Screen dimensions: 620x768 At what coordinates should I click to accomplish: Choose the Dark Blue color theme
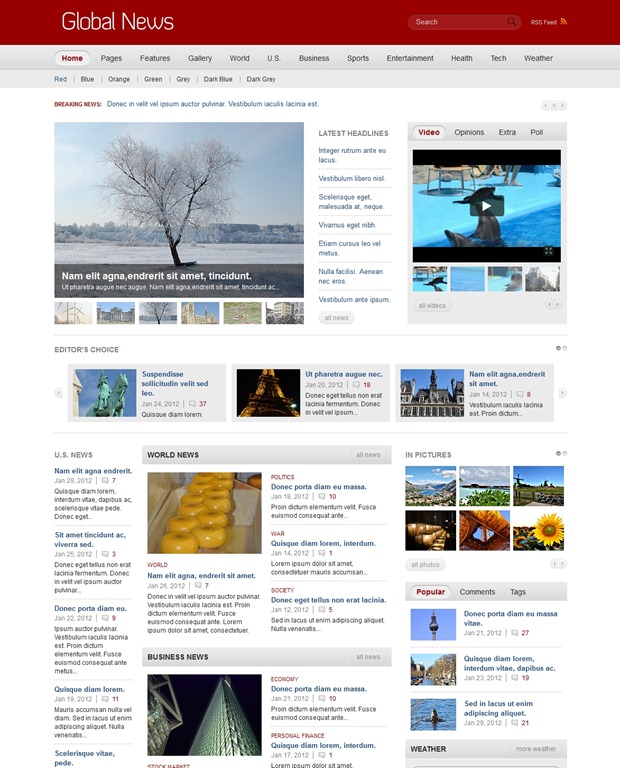(x=218, y=79)
